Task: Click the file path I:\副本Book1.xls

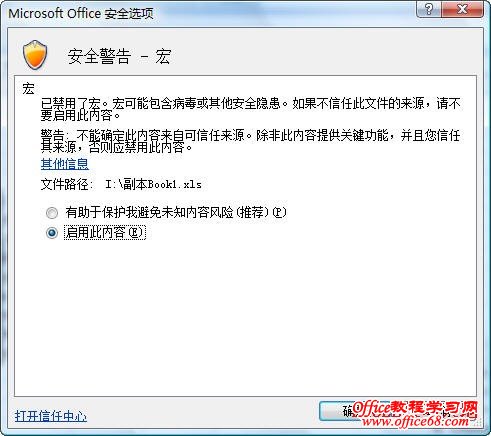Action: coord(153,184)
